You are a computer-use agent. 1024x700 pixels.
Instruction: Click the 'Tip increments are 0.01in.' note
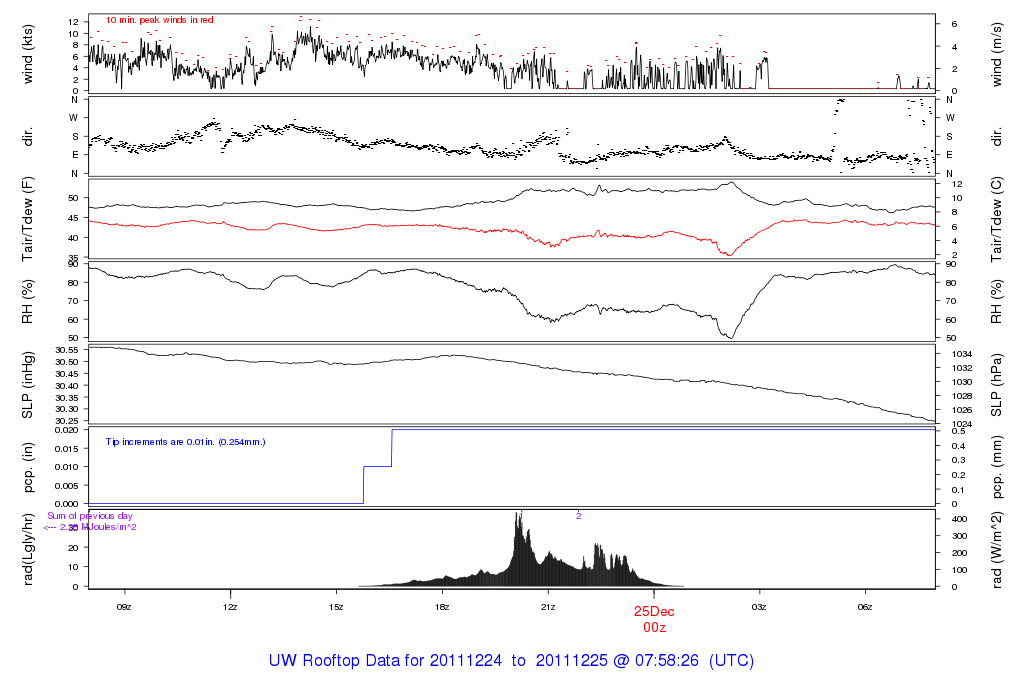pyautogui.click(x=185, y=441)
